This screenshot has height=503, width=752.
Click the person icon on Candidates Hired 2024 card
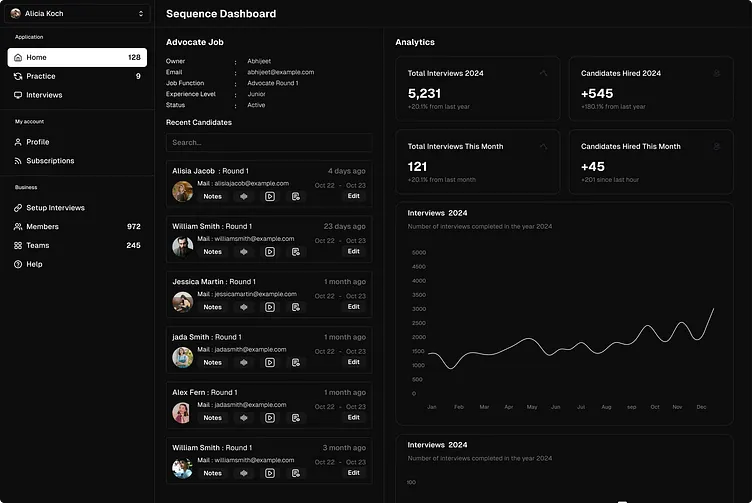716,73
